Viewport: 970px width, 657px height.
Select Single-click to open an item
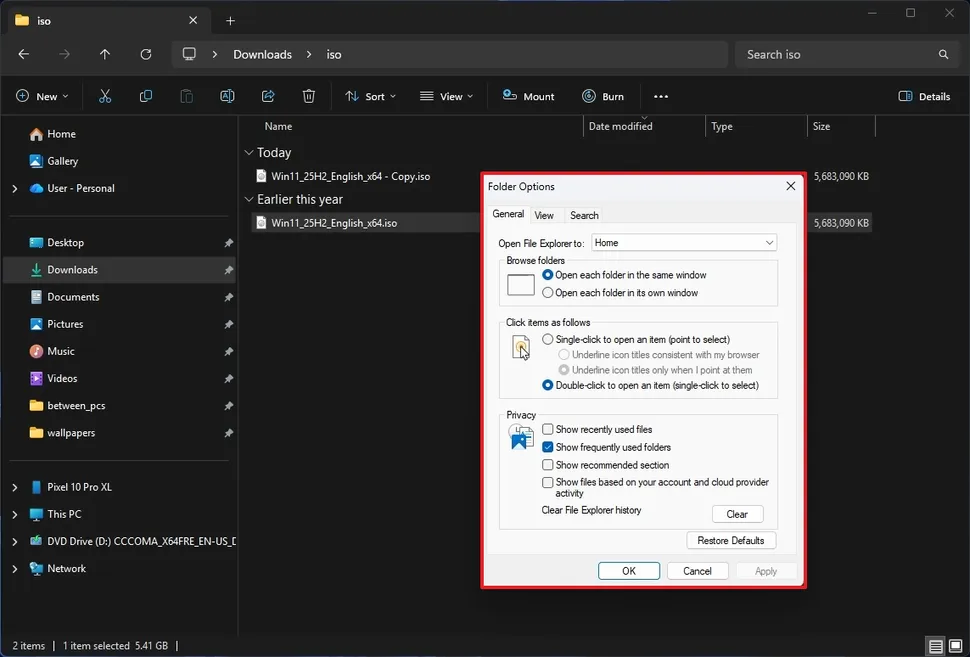click(548, 339)
